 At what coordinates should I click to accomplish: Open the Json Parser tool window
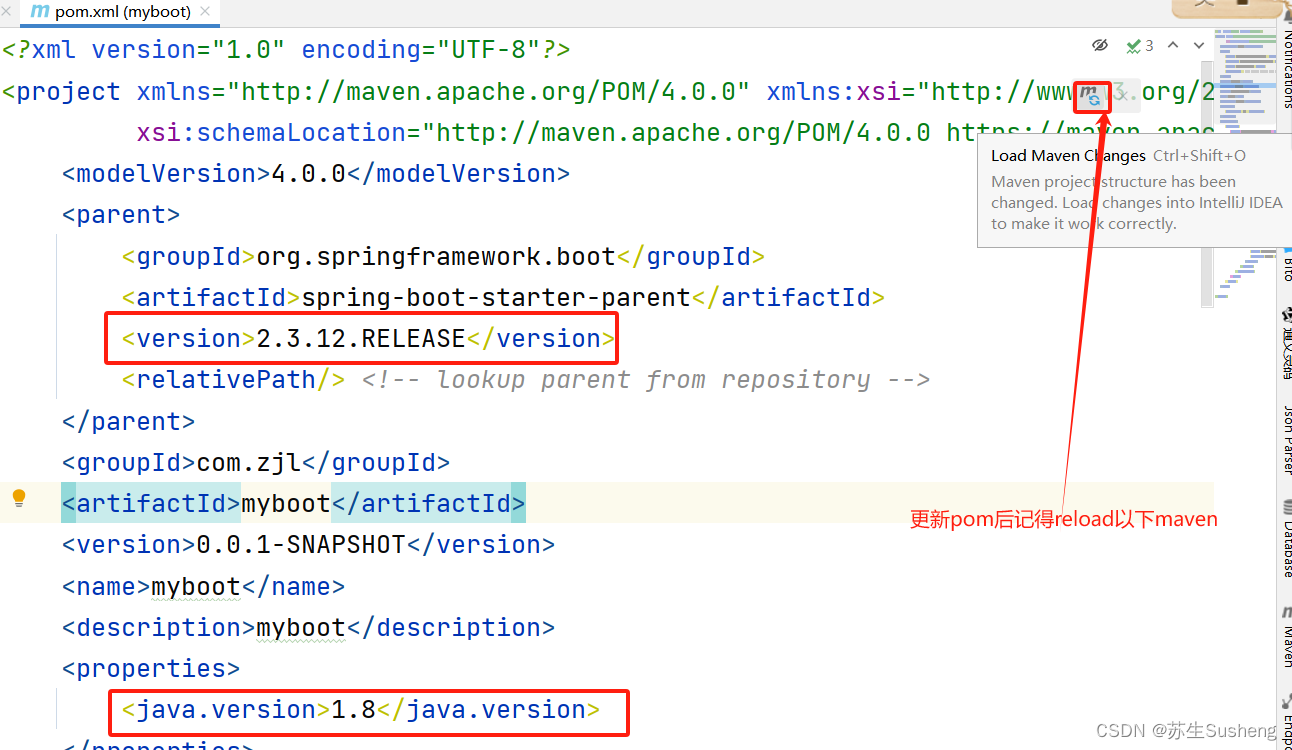(x=1286, y=440)
